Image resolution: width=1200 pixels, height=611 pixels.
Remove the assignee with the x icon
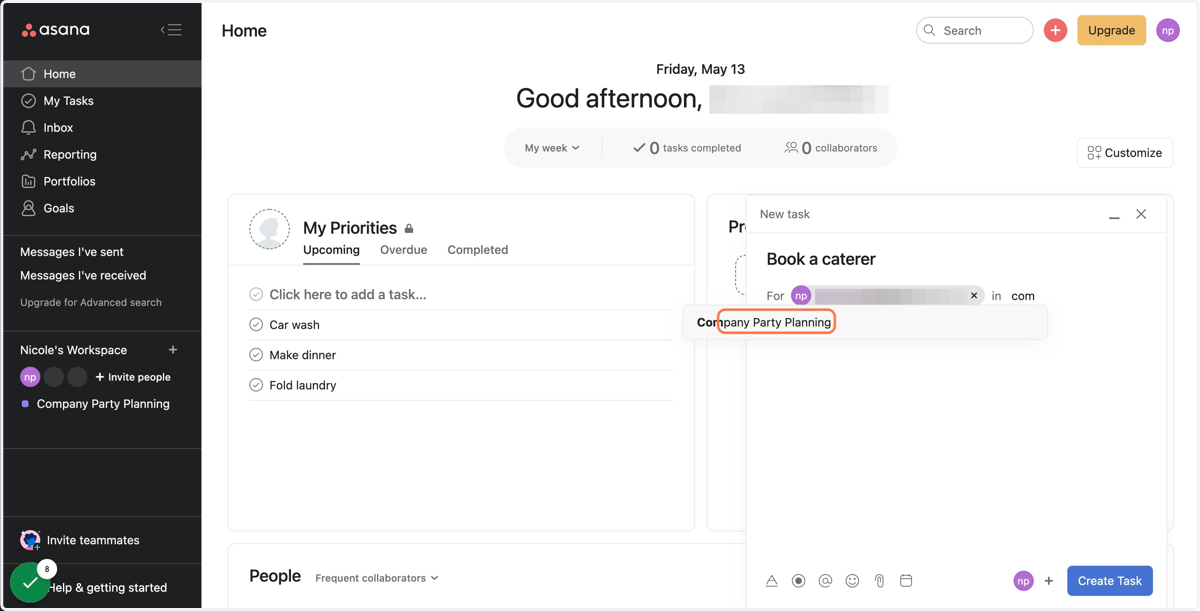pyautogui.click(x=974, y=296)
